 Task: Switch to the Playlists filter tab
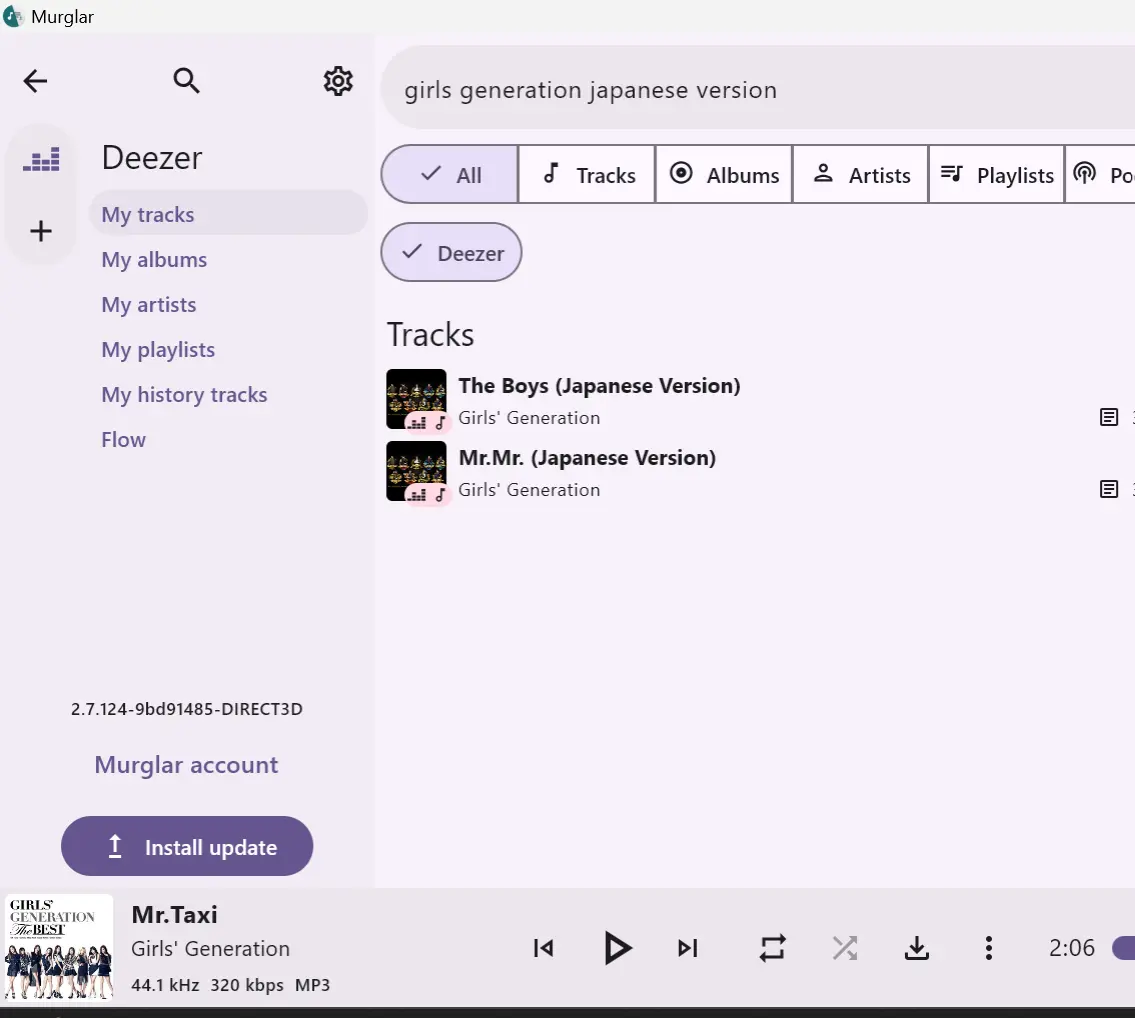click(997, 174)
